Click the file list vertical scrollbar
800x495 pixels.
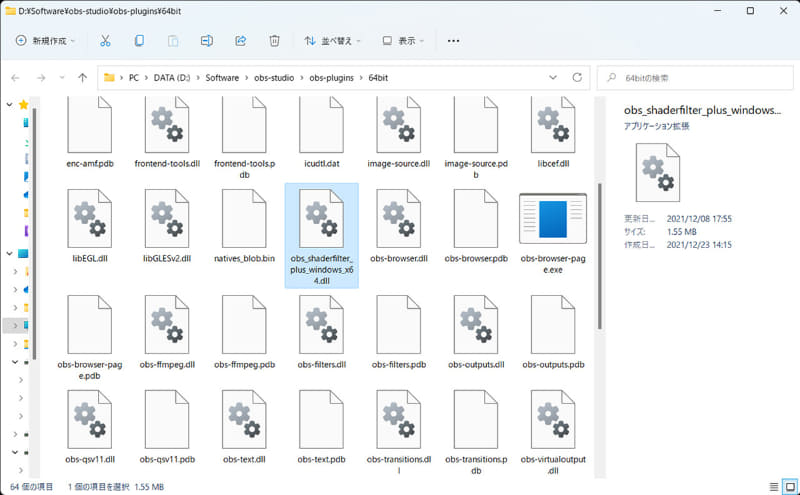(x=599, y=255)
